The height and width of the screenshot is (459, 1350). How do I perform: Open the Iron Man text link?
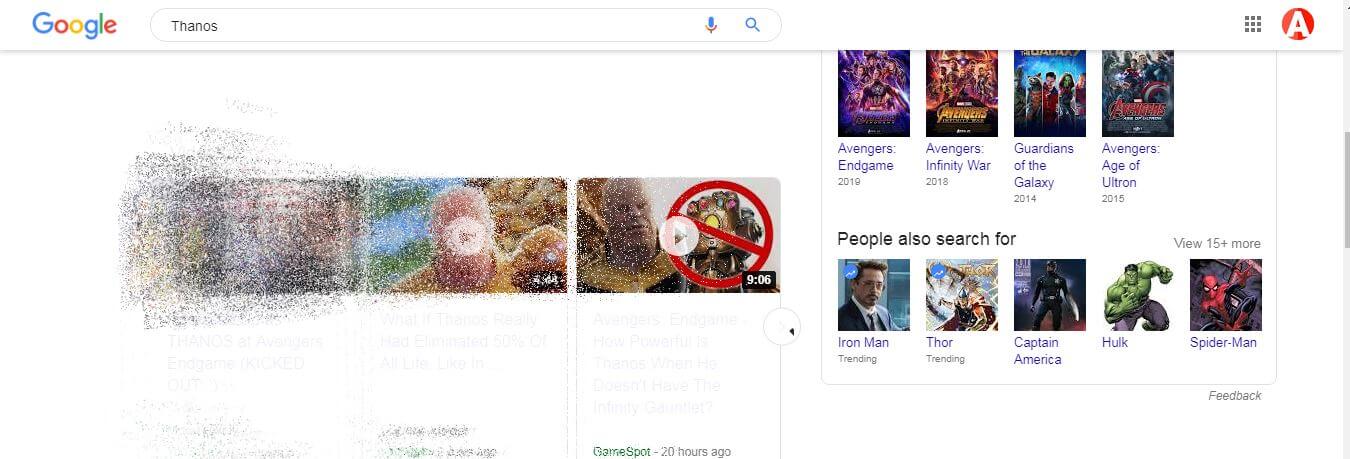click(863, 342)
